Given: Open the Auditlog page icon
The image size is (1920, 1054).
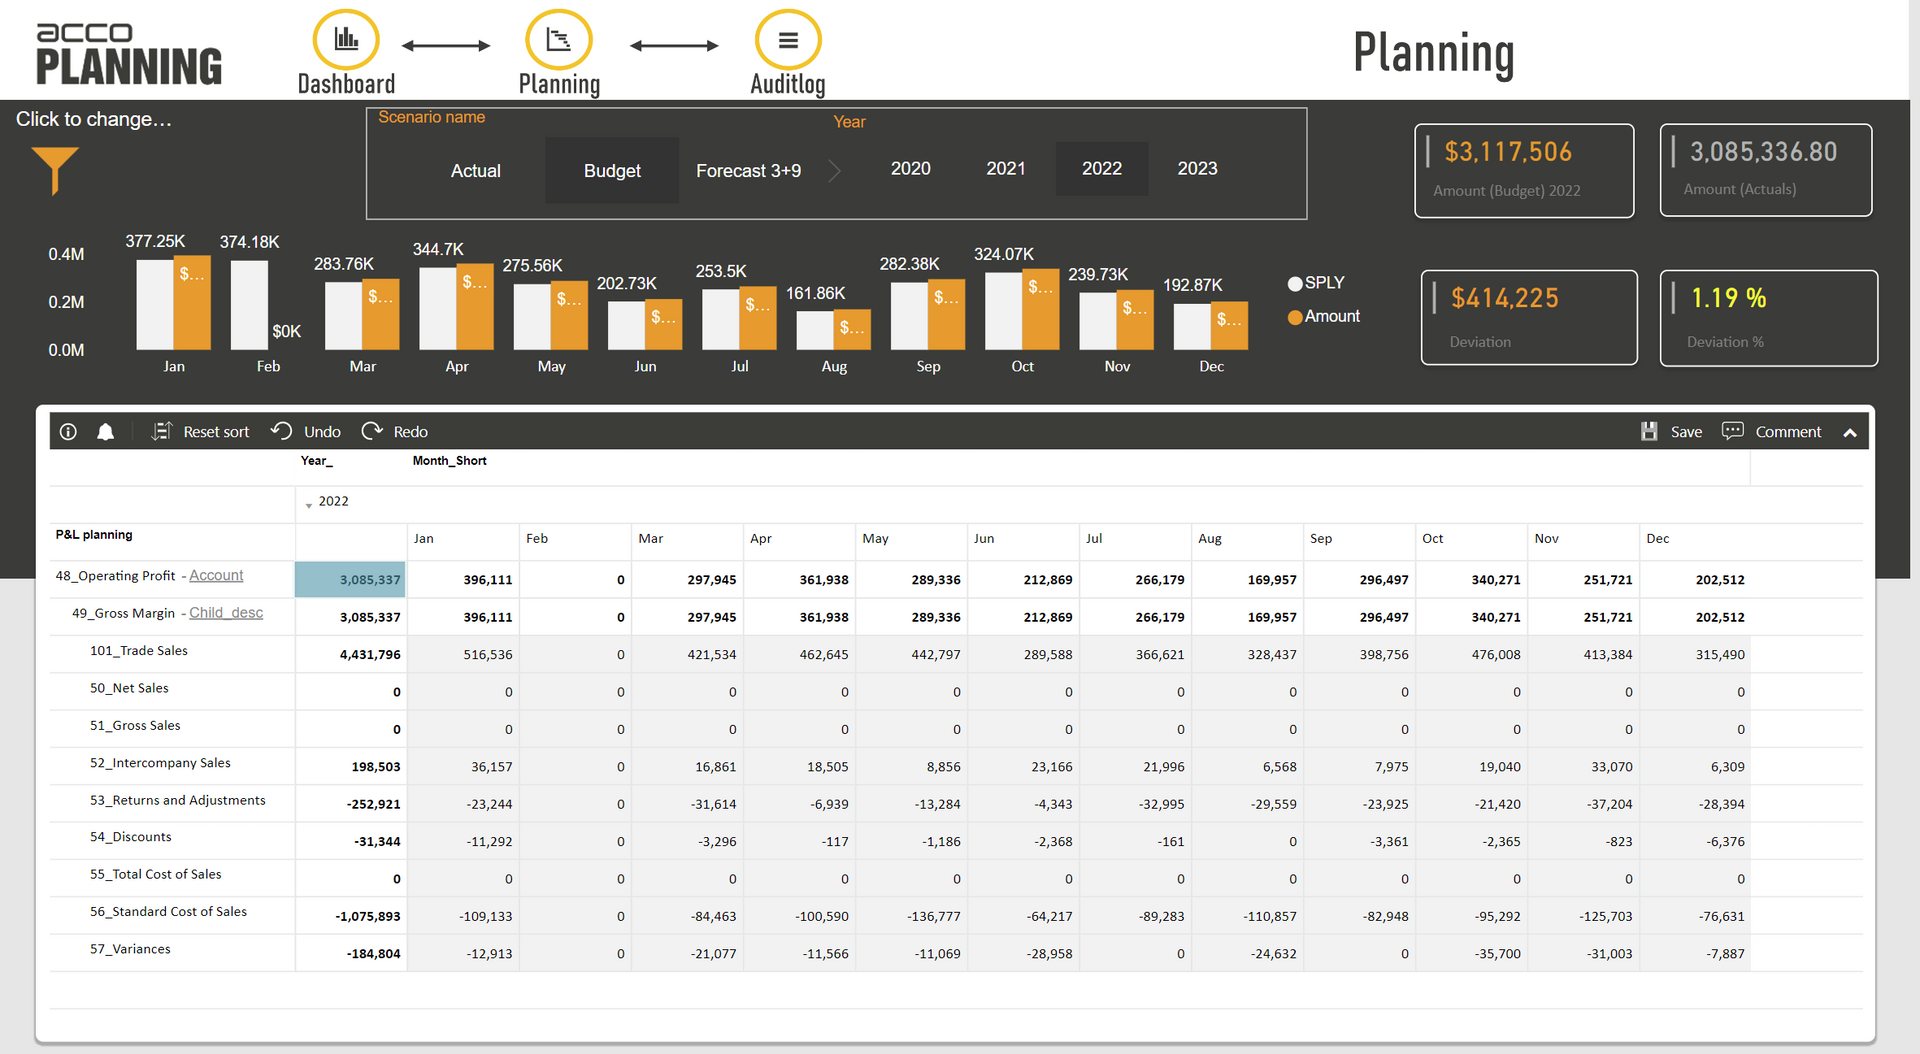Looking at the screenshot, I should (x=788, y=40).
